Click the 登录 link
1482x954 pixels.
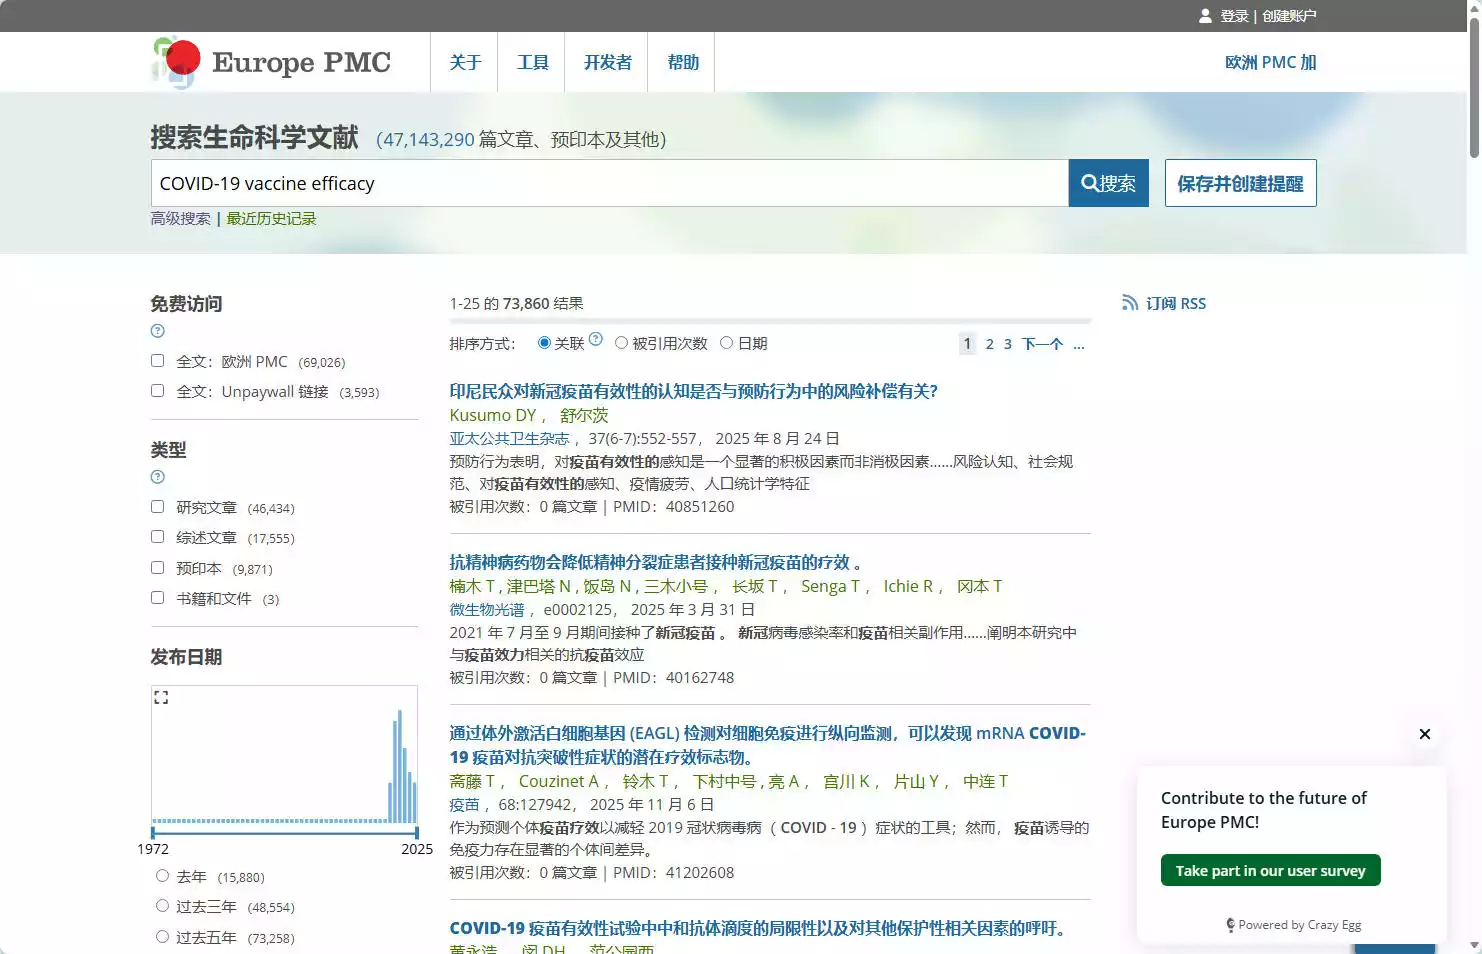[x=1234, y=16]
